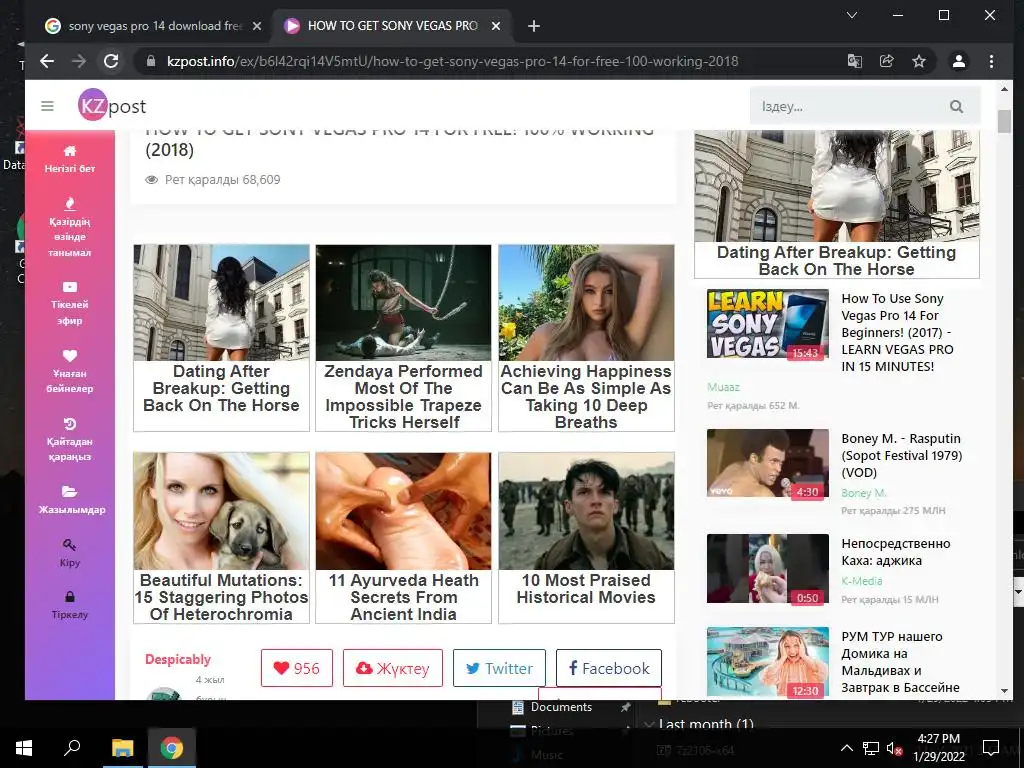This screenshot has height=768, width=1024.
Task: Click the Chrome taskbar icon
Action: [171, 748]
